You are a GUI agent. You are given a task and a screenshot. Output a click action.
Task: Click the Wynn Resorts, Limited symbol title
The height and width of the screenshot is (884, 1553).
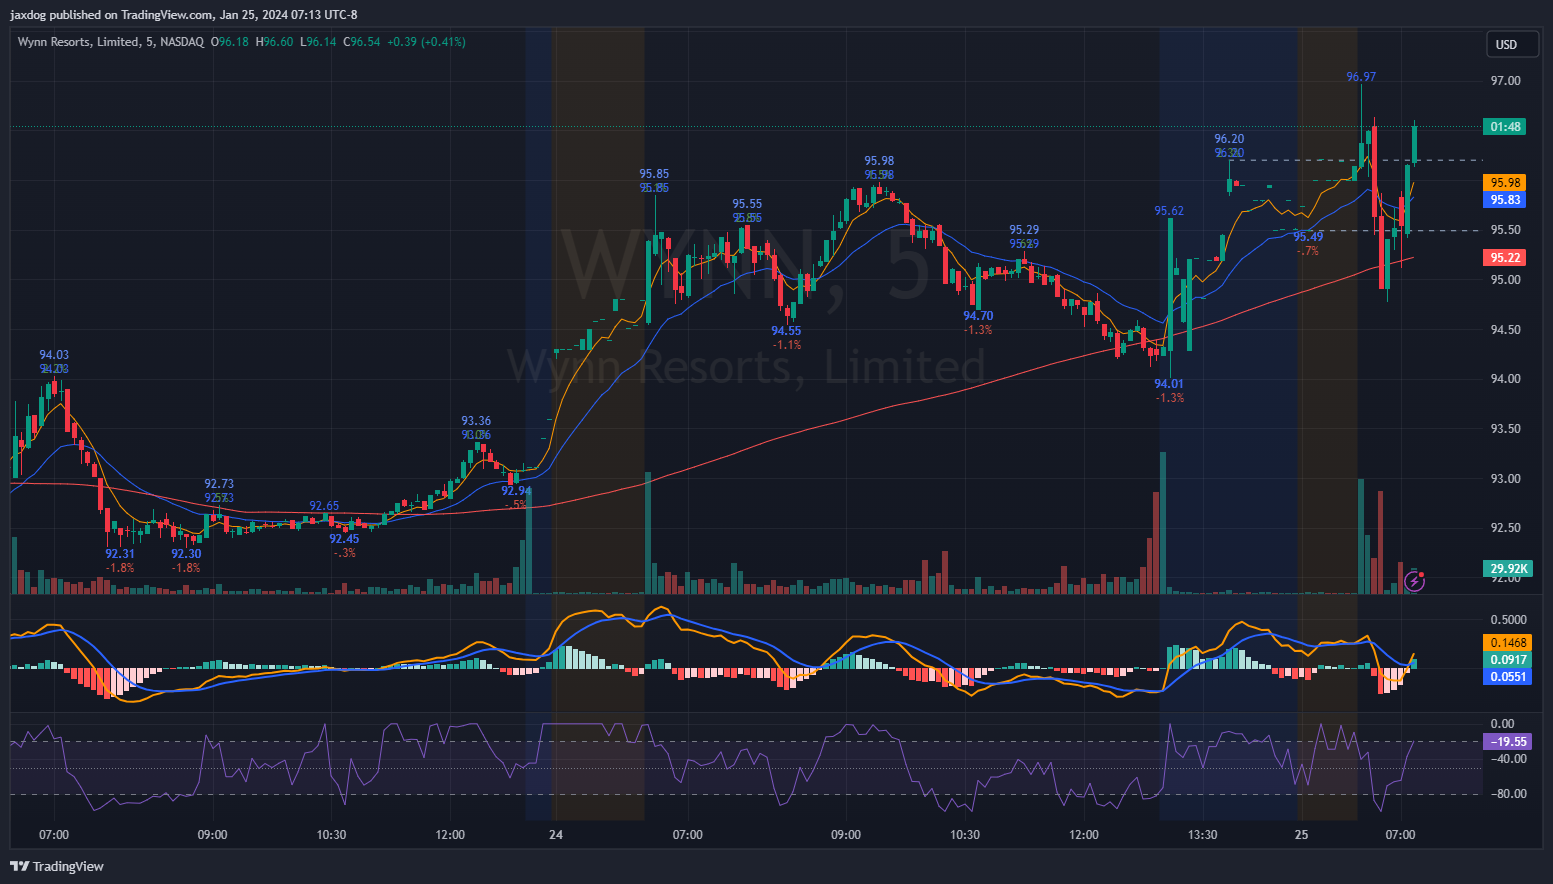coord(78,42)
